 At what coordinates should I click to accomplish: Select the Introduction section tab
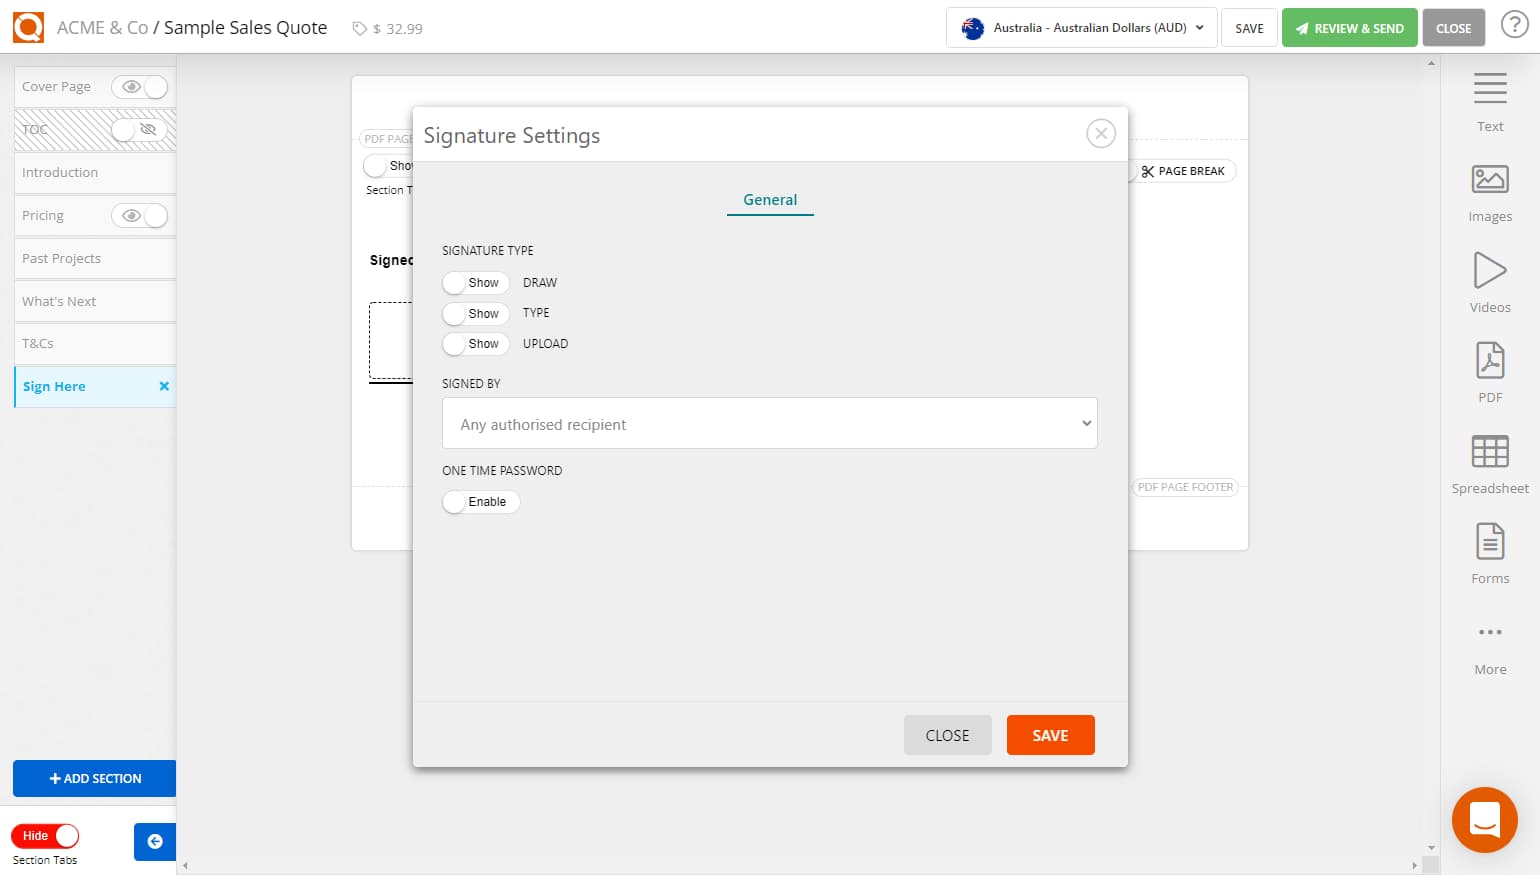click(60, 172)
